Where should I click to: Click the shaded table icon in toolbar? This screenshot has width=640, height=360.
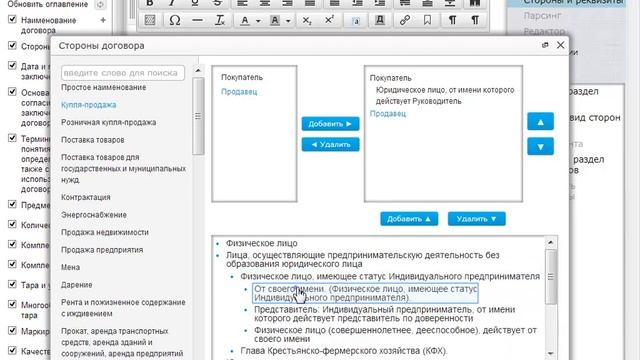click(x=150, y=20)
